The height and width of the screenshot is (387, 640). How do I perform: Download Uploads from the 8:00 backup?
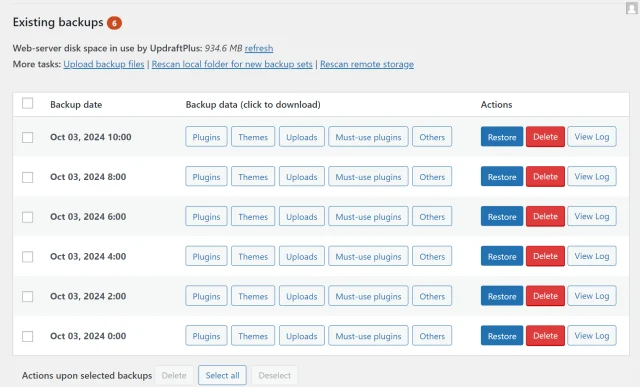click(302, 176)
